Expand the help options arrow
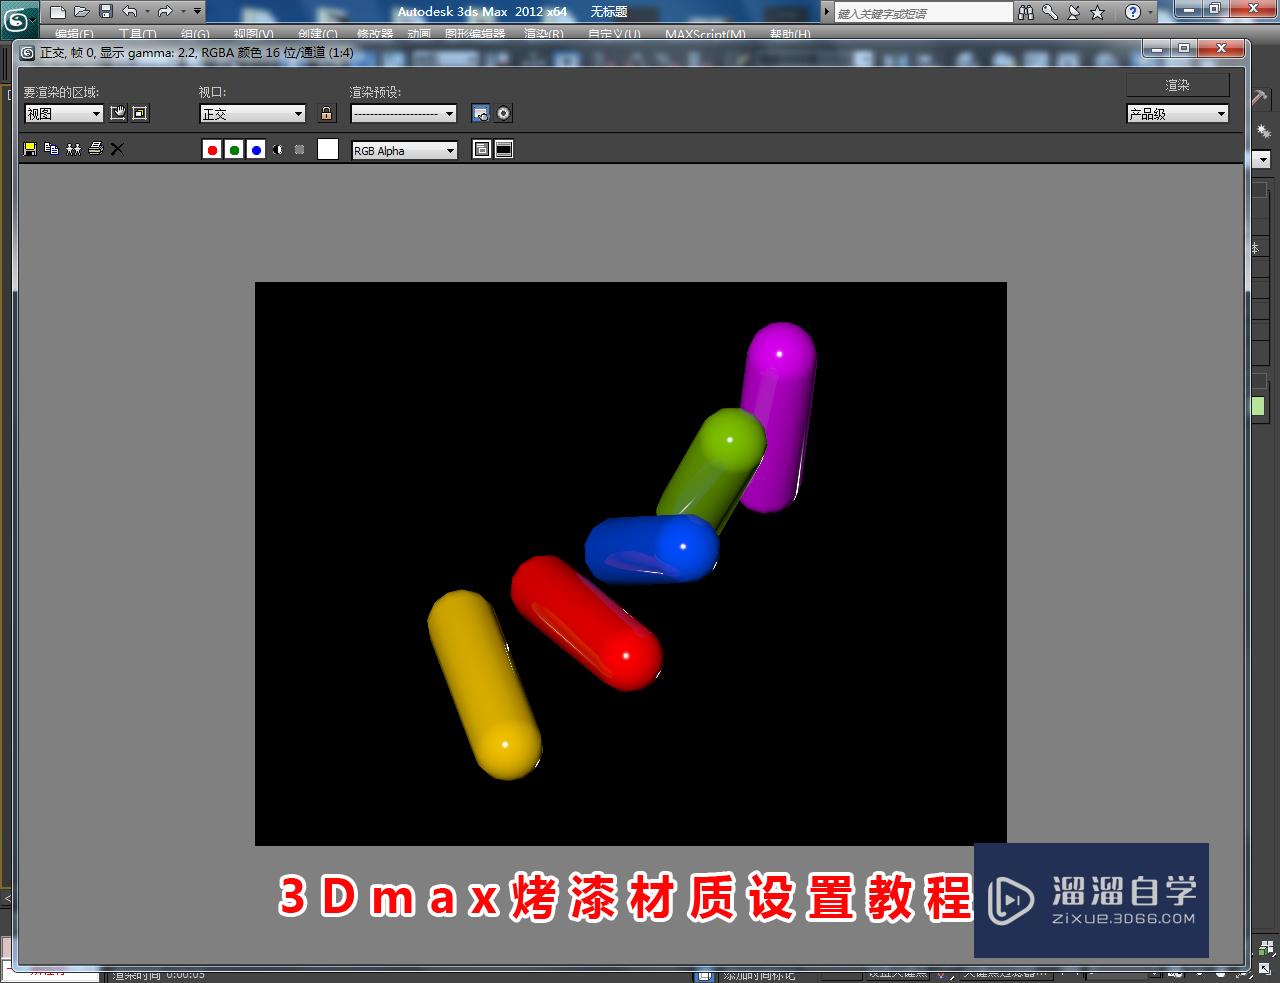 point(1151,12)
